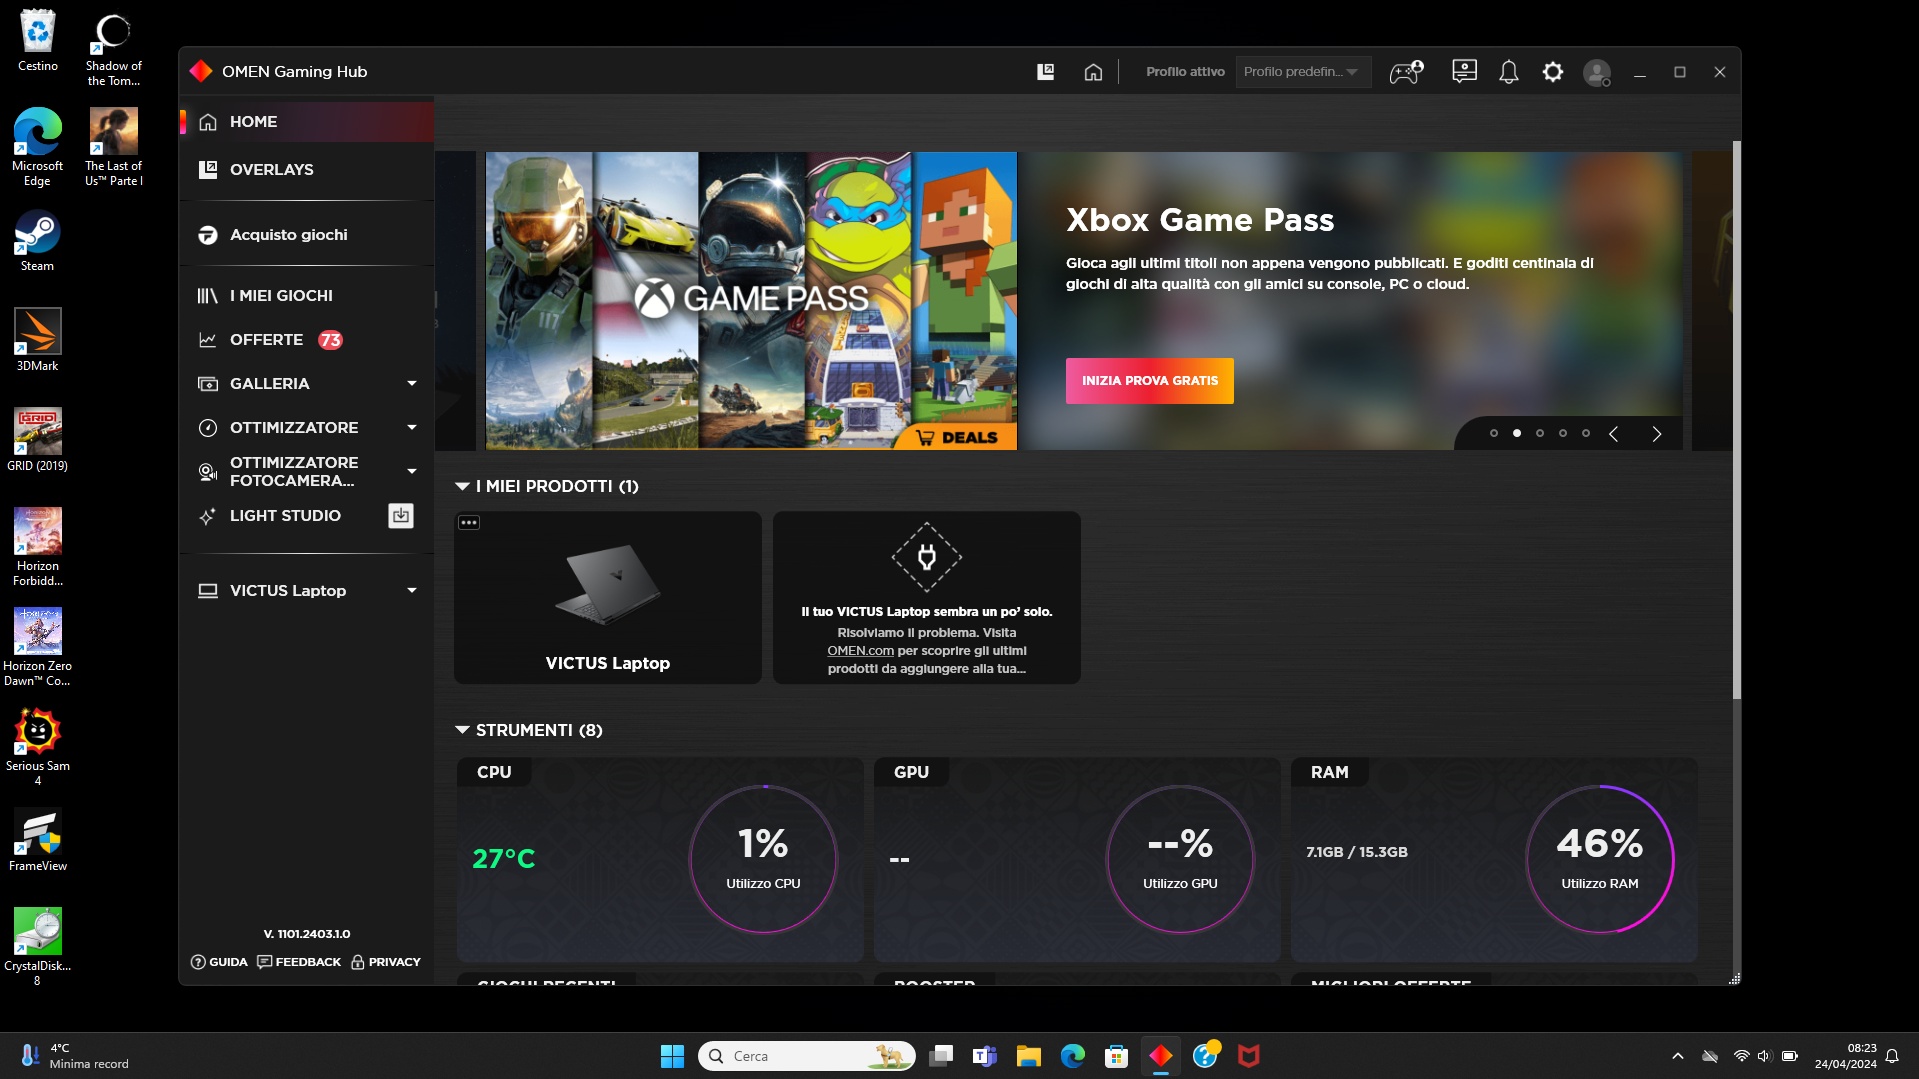Open GRID (2019) desktop shortcut

[x=37, y=441]
